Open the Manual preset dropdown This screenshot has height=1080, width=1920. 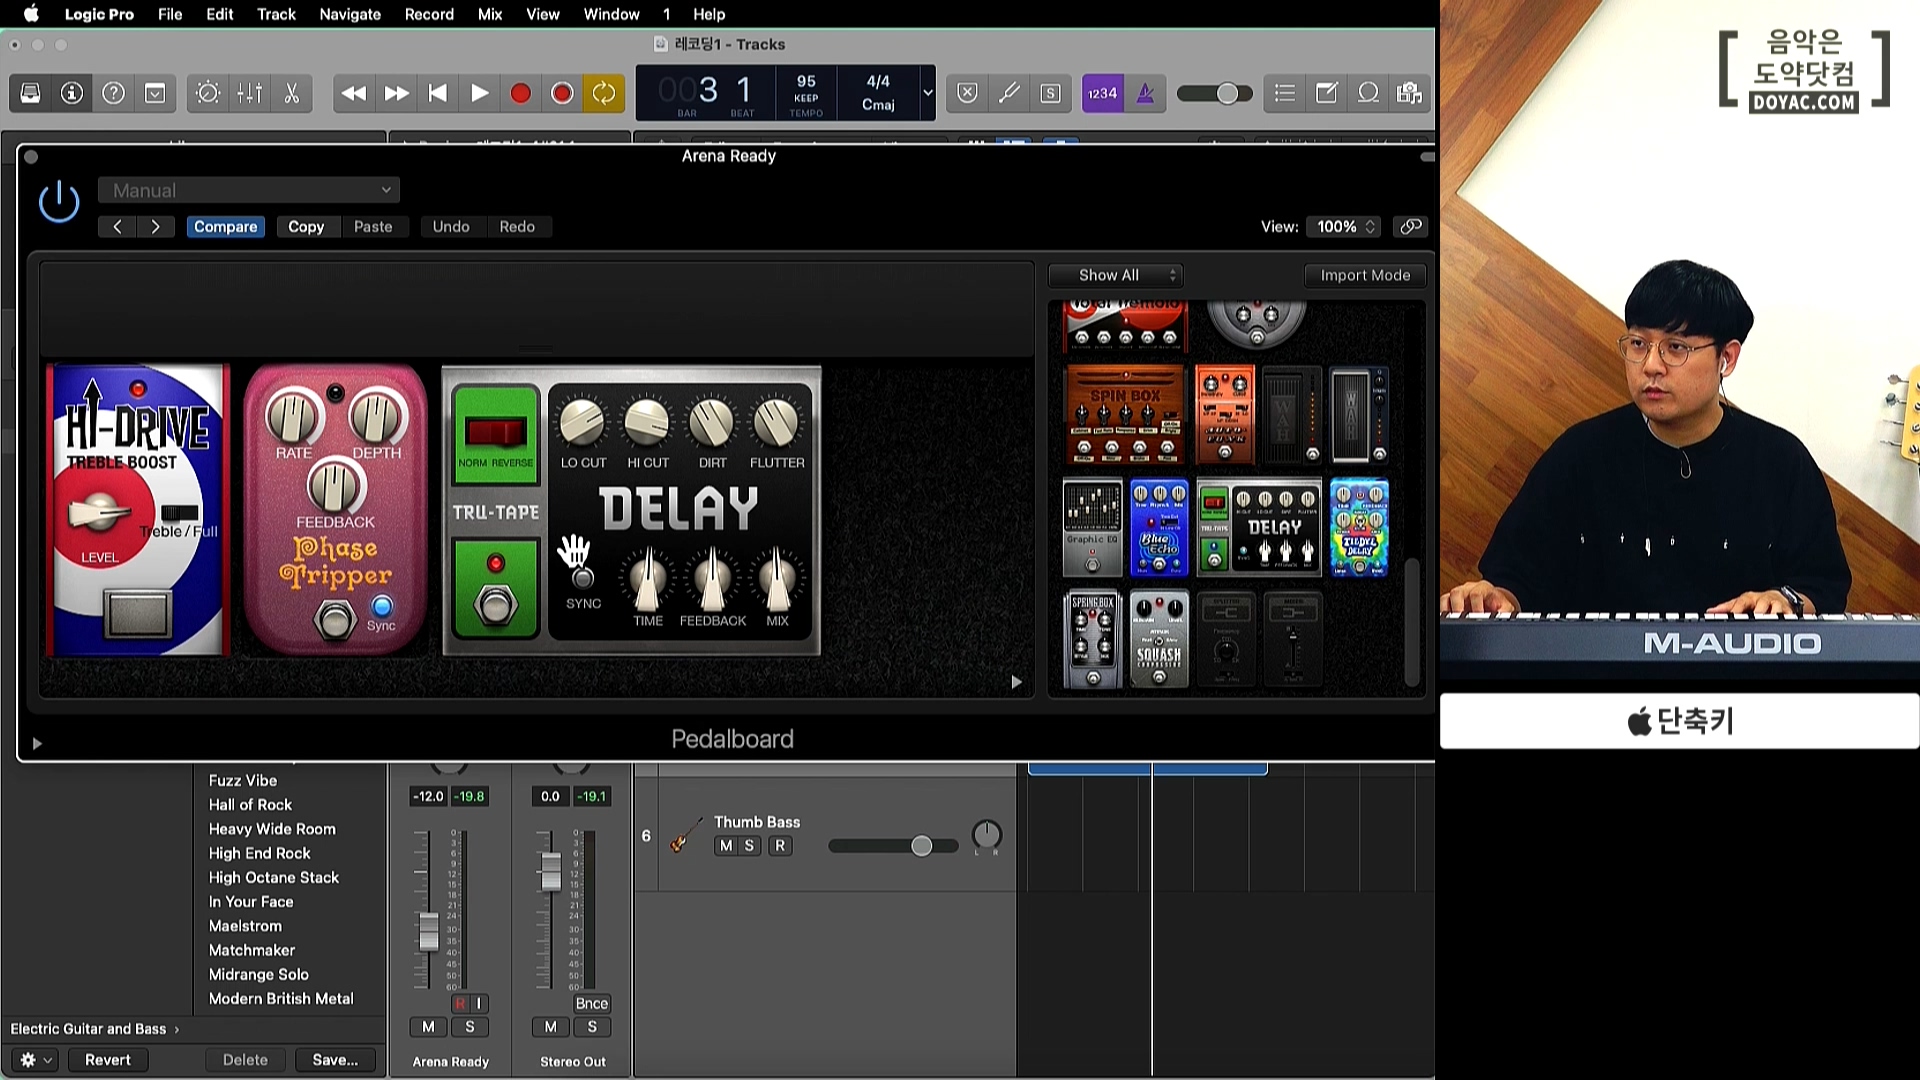(x=249, y=190)
